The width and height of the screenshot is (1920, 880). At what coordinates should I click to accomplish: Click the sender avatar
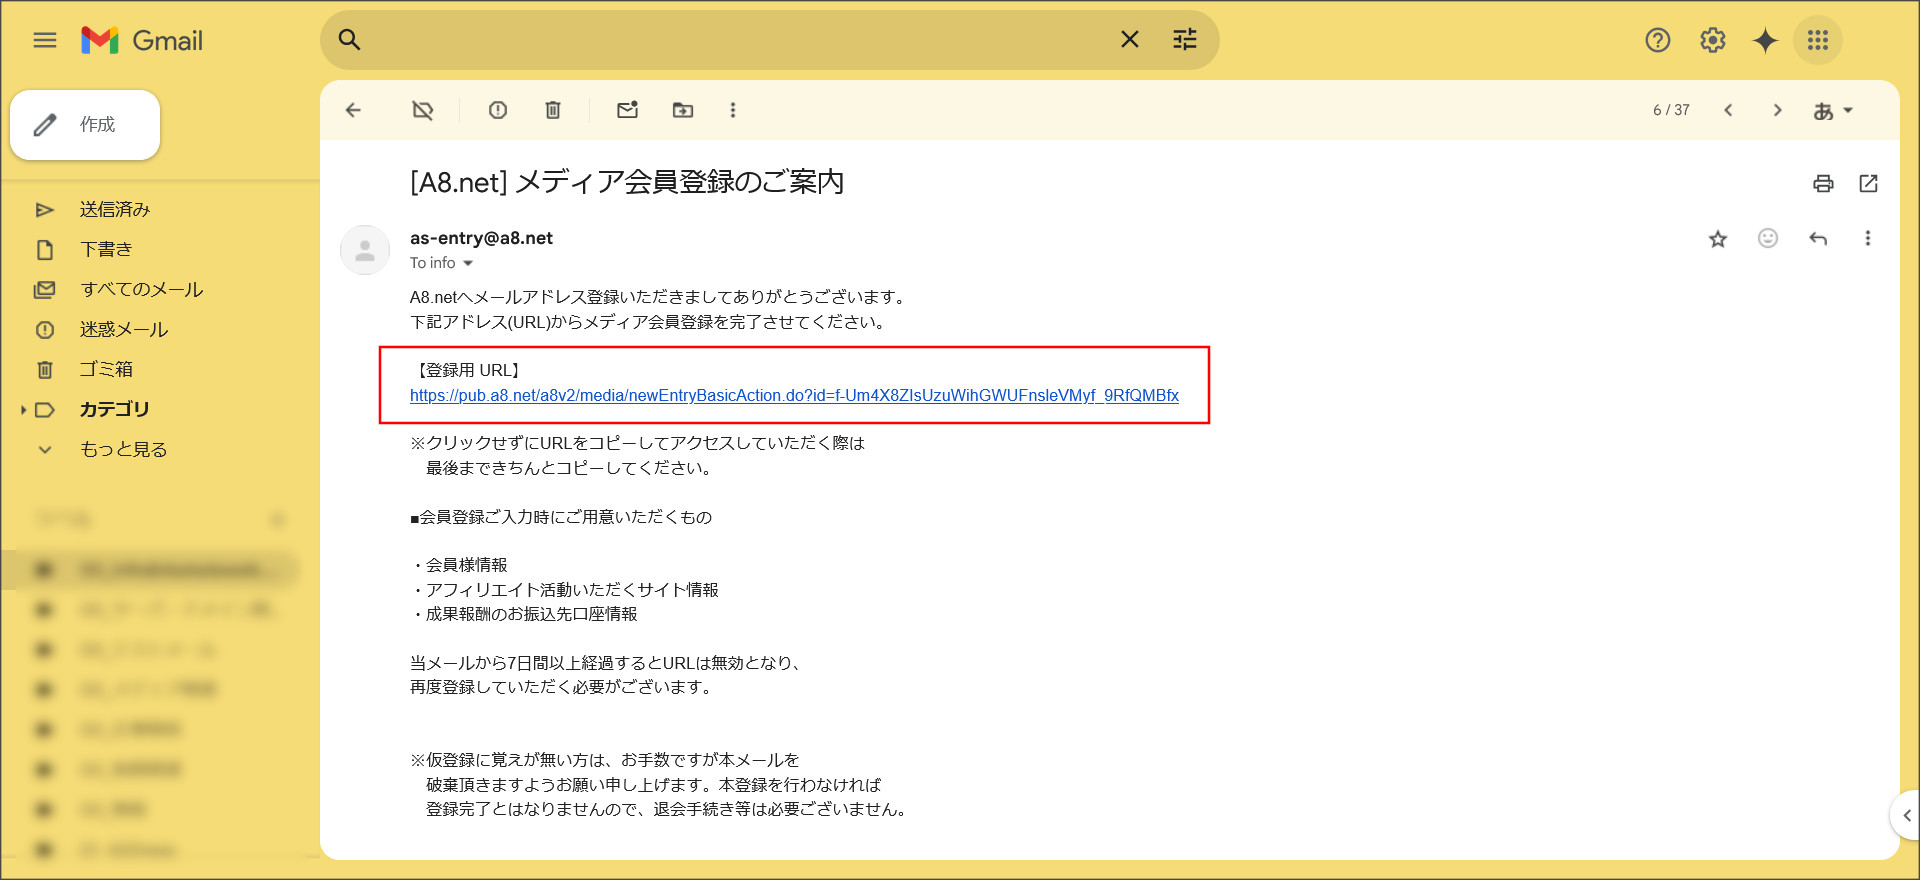365,250
